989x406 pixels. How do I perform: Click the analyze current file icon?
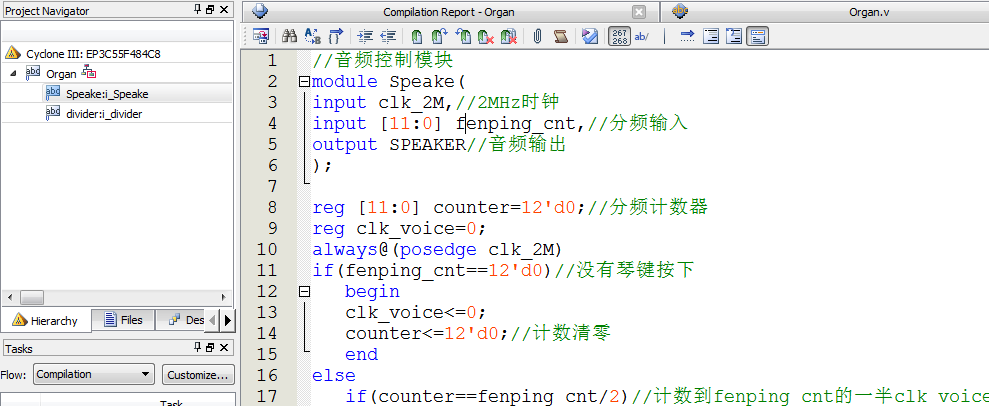(590, 36)
